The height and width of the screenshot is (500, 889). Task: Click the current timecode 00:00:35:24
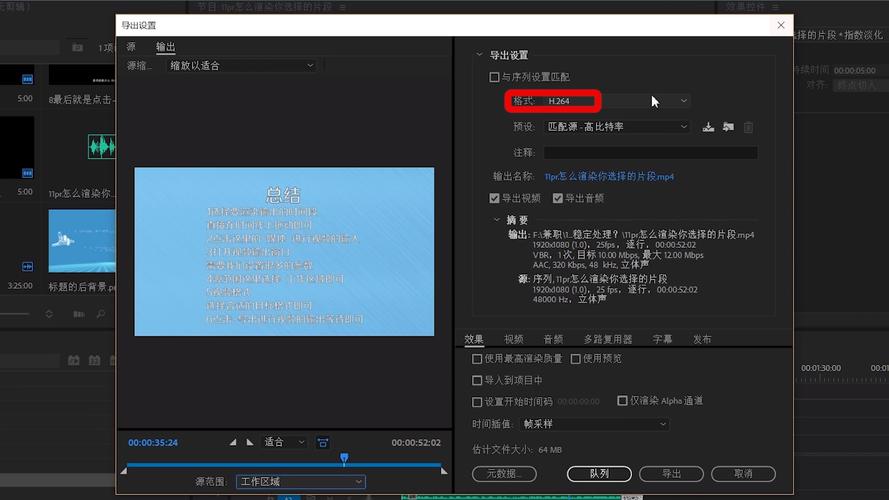(153, 443)
